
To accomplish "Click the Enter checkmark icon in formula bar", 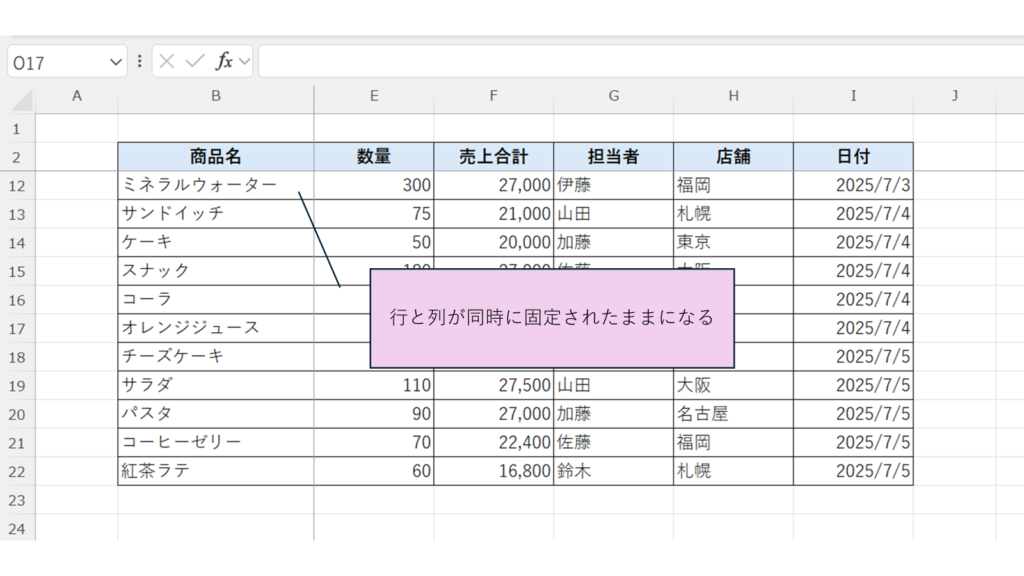I will (194, 62).
